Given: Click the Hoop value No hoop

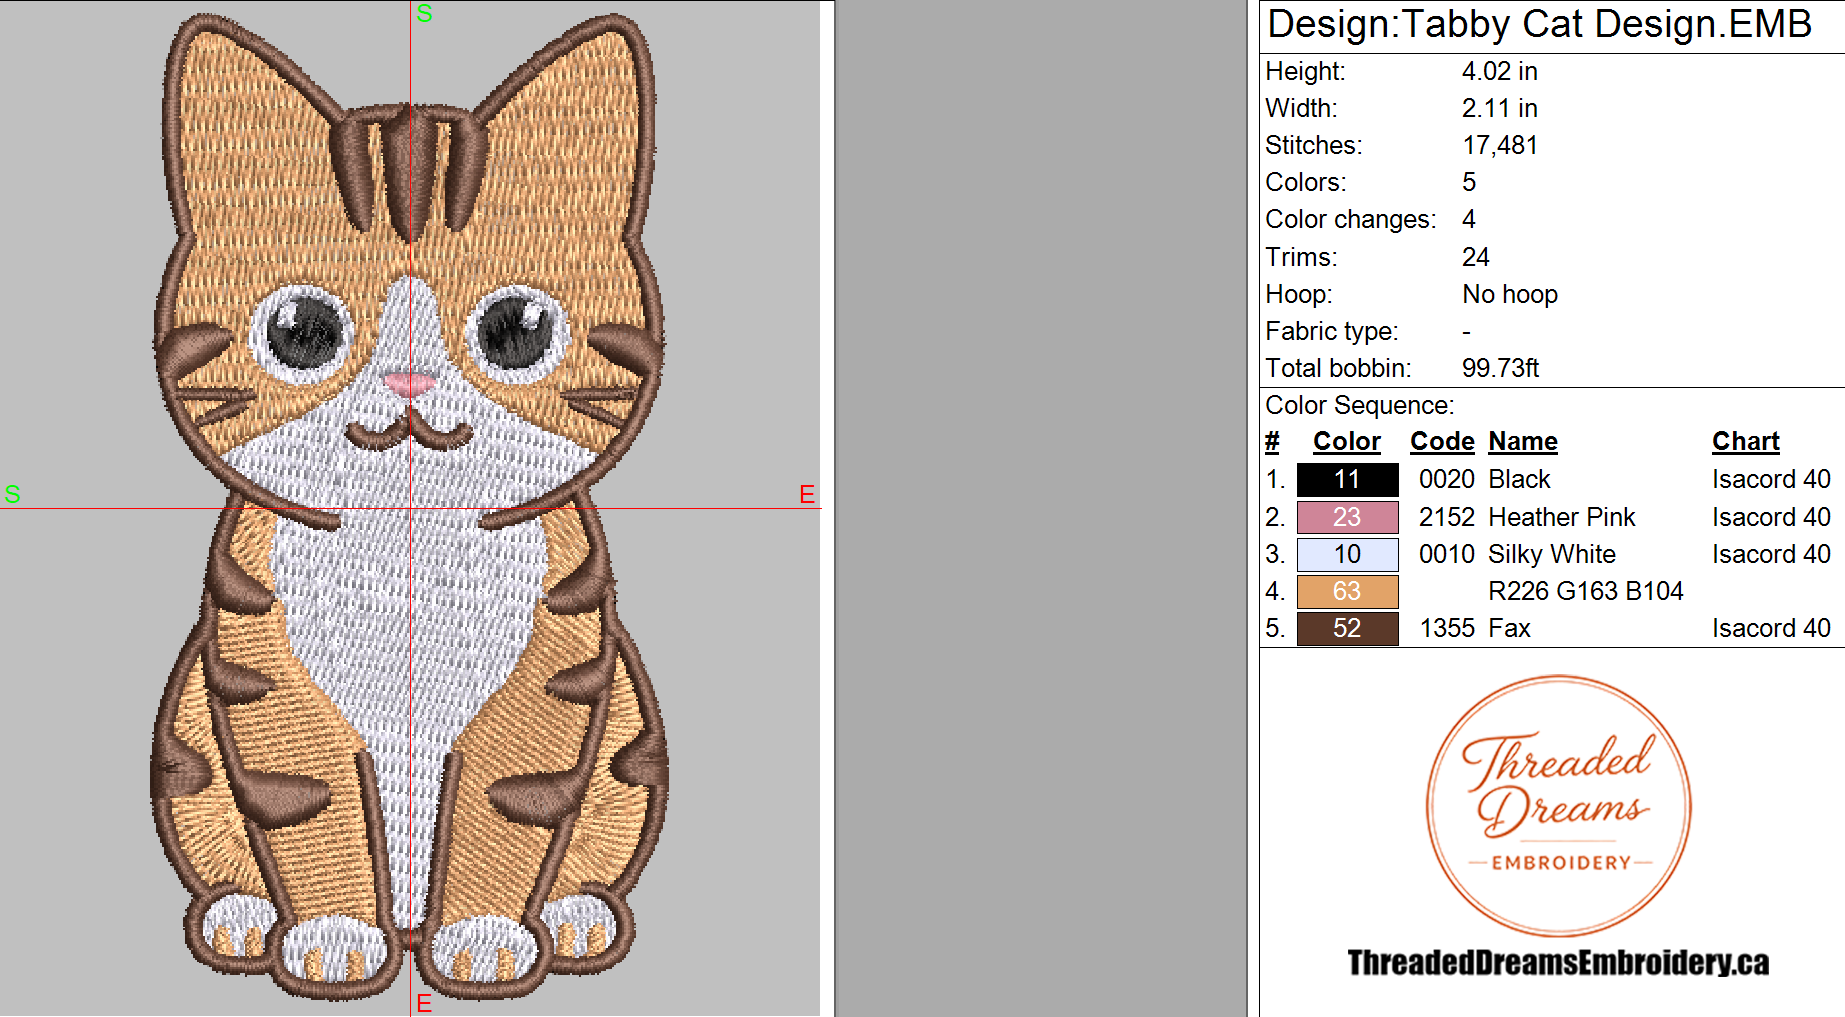Looking at the screenshot, I should (x=1509, y=294).
